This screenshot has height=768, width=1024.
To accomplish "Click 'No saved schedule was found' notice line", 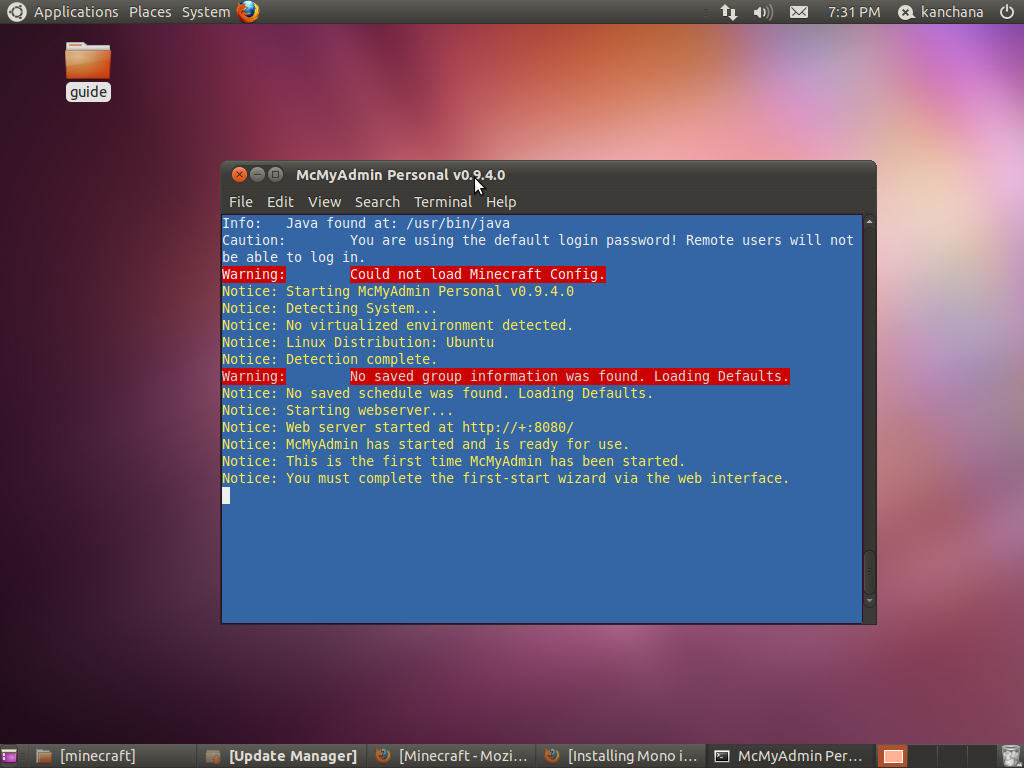I will pos(470,393).
